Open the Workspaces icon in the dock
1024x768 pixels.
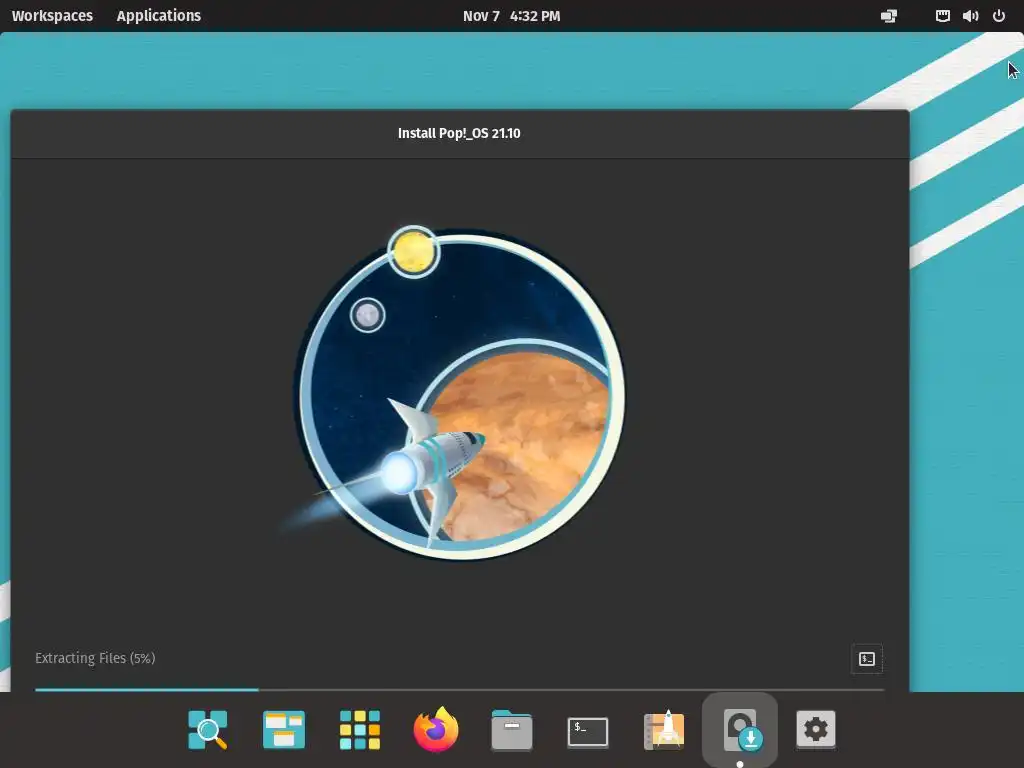pos(283,729)
